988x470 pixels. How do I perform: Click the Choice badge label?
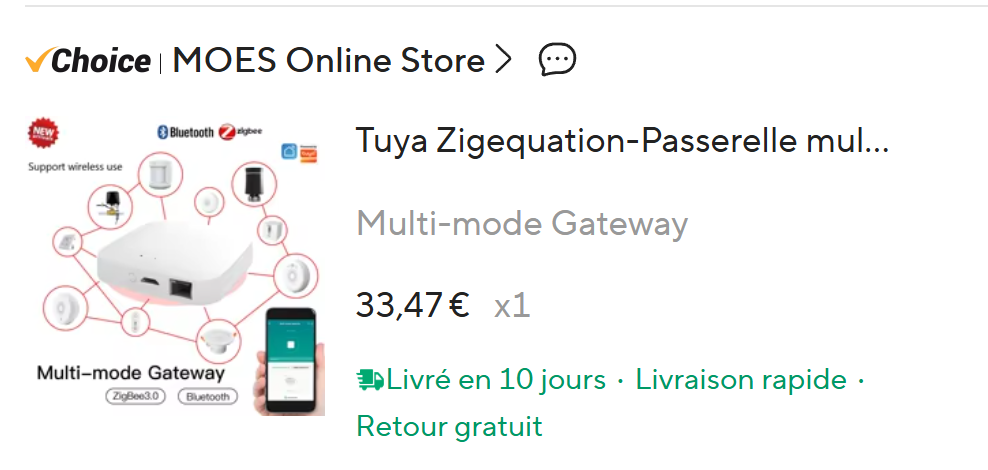(x=88, y=60)
